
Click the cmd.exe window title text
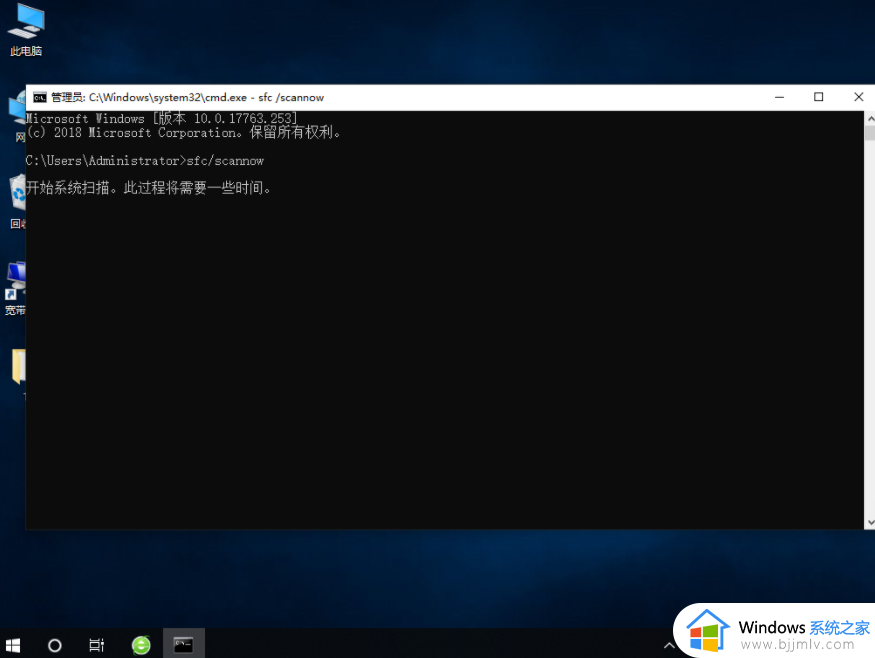[x=188, y=98]
